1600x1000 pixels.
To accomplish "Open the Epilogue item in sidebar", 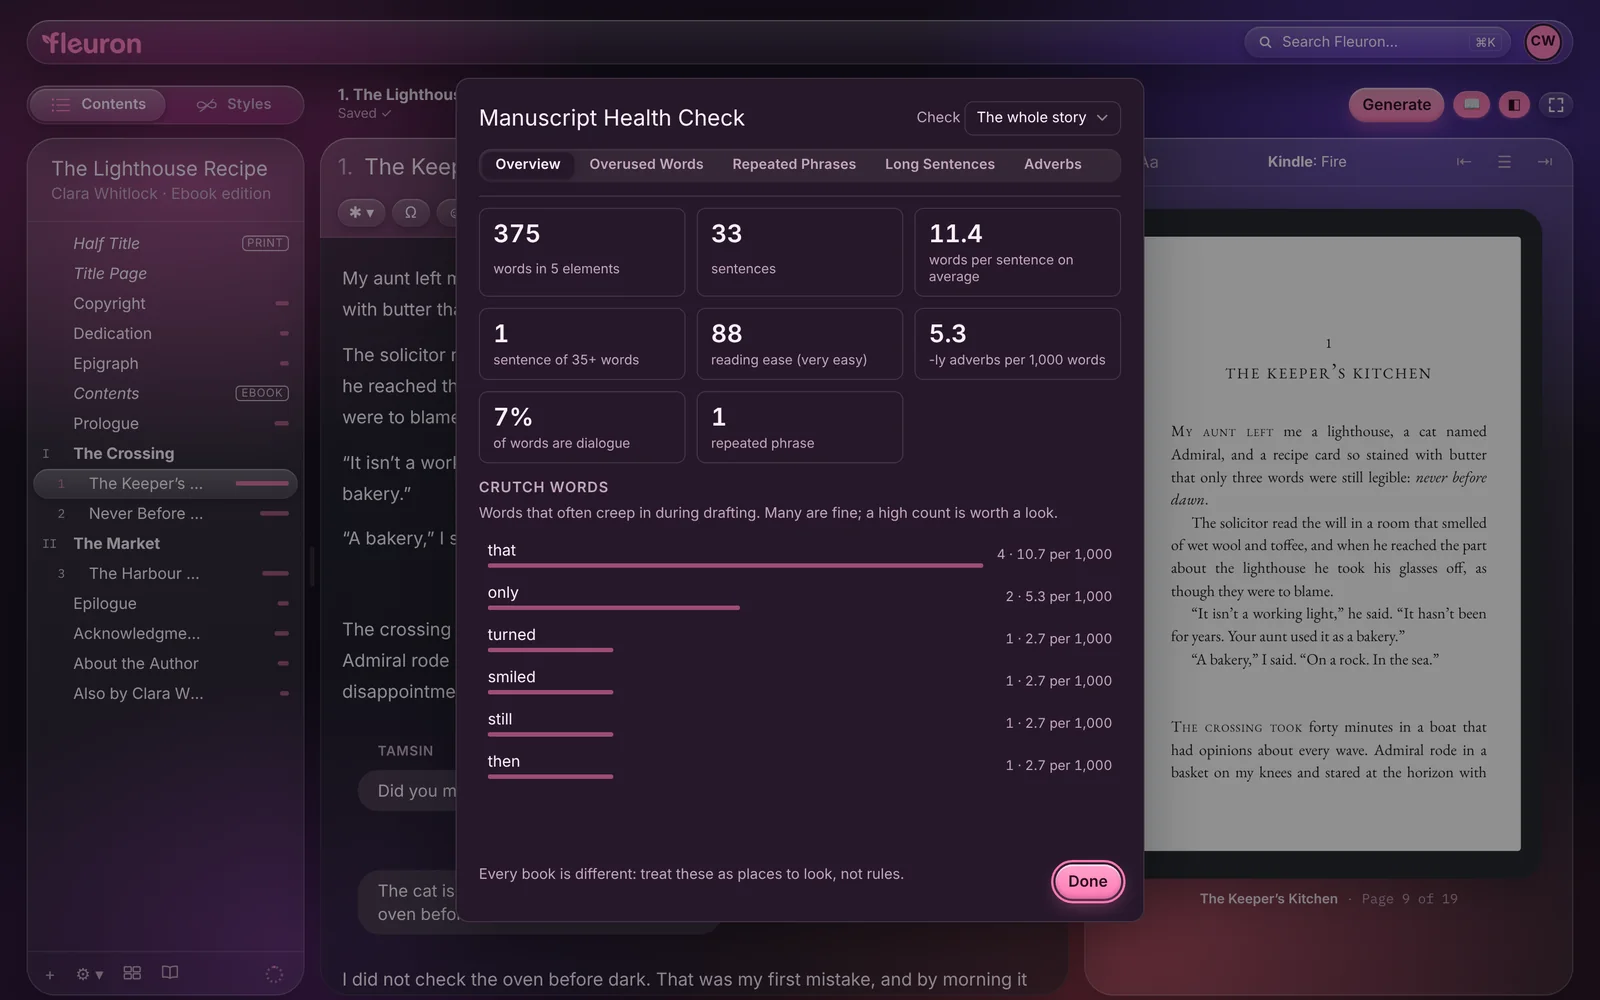I will click(166, 603).
